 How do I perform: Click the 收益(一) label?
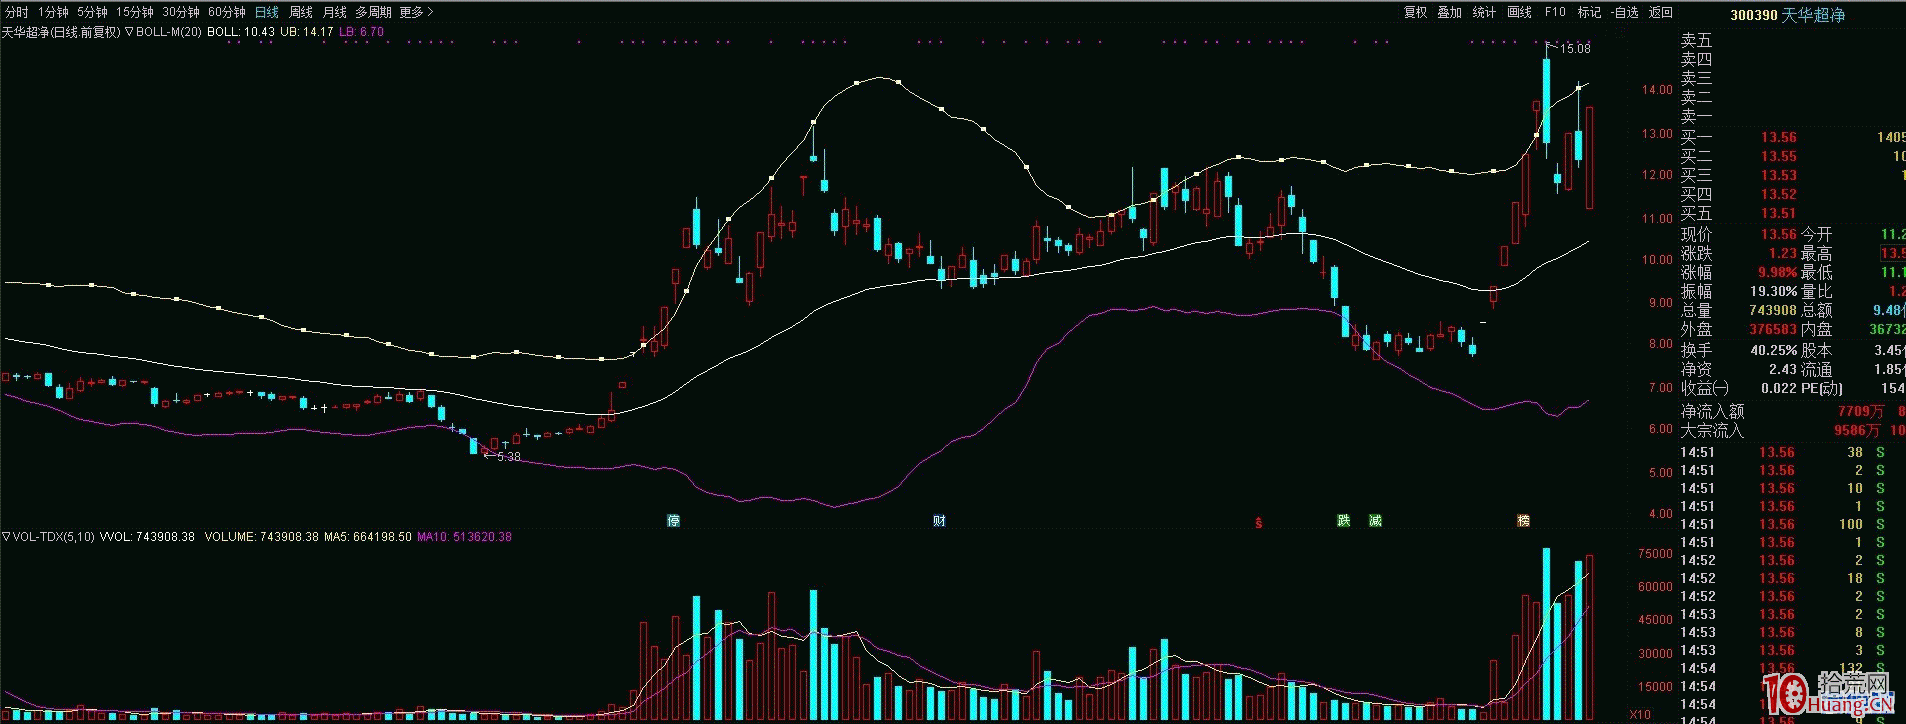(x=1705, y=388)
